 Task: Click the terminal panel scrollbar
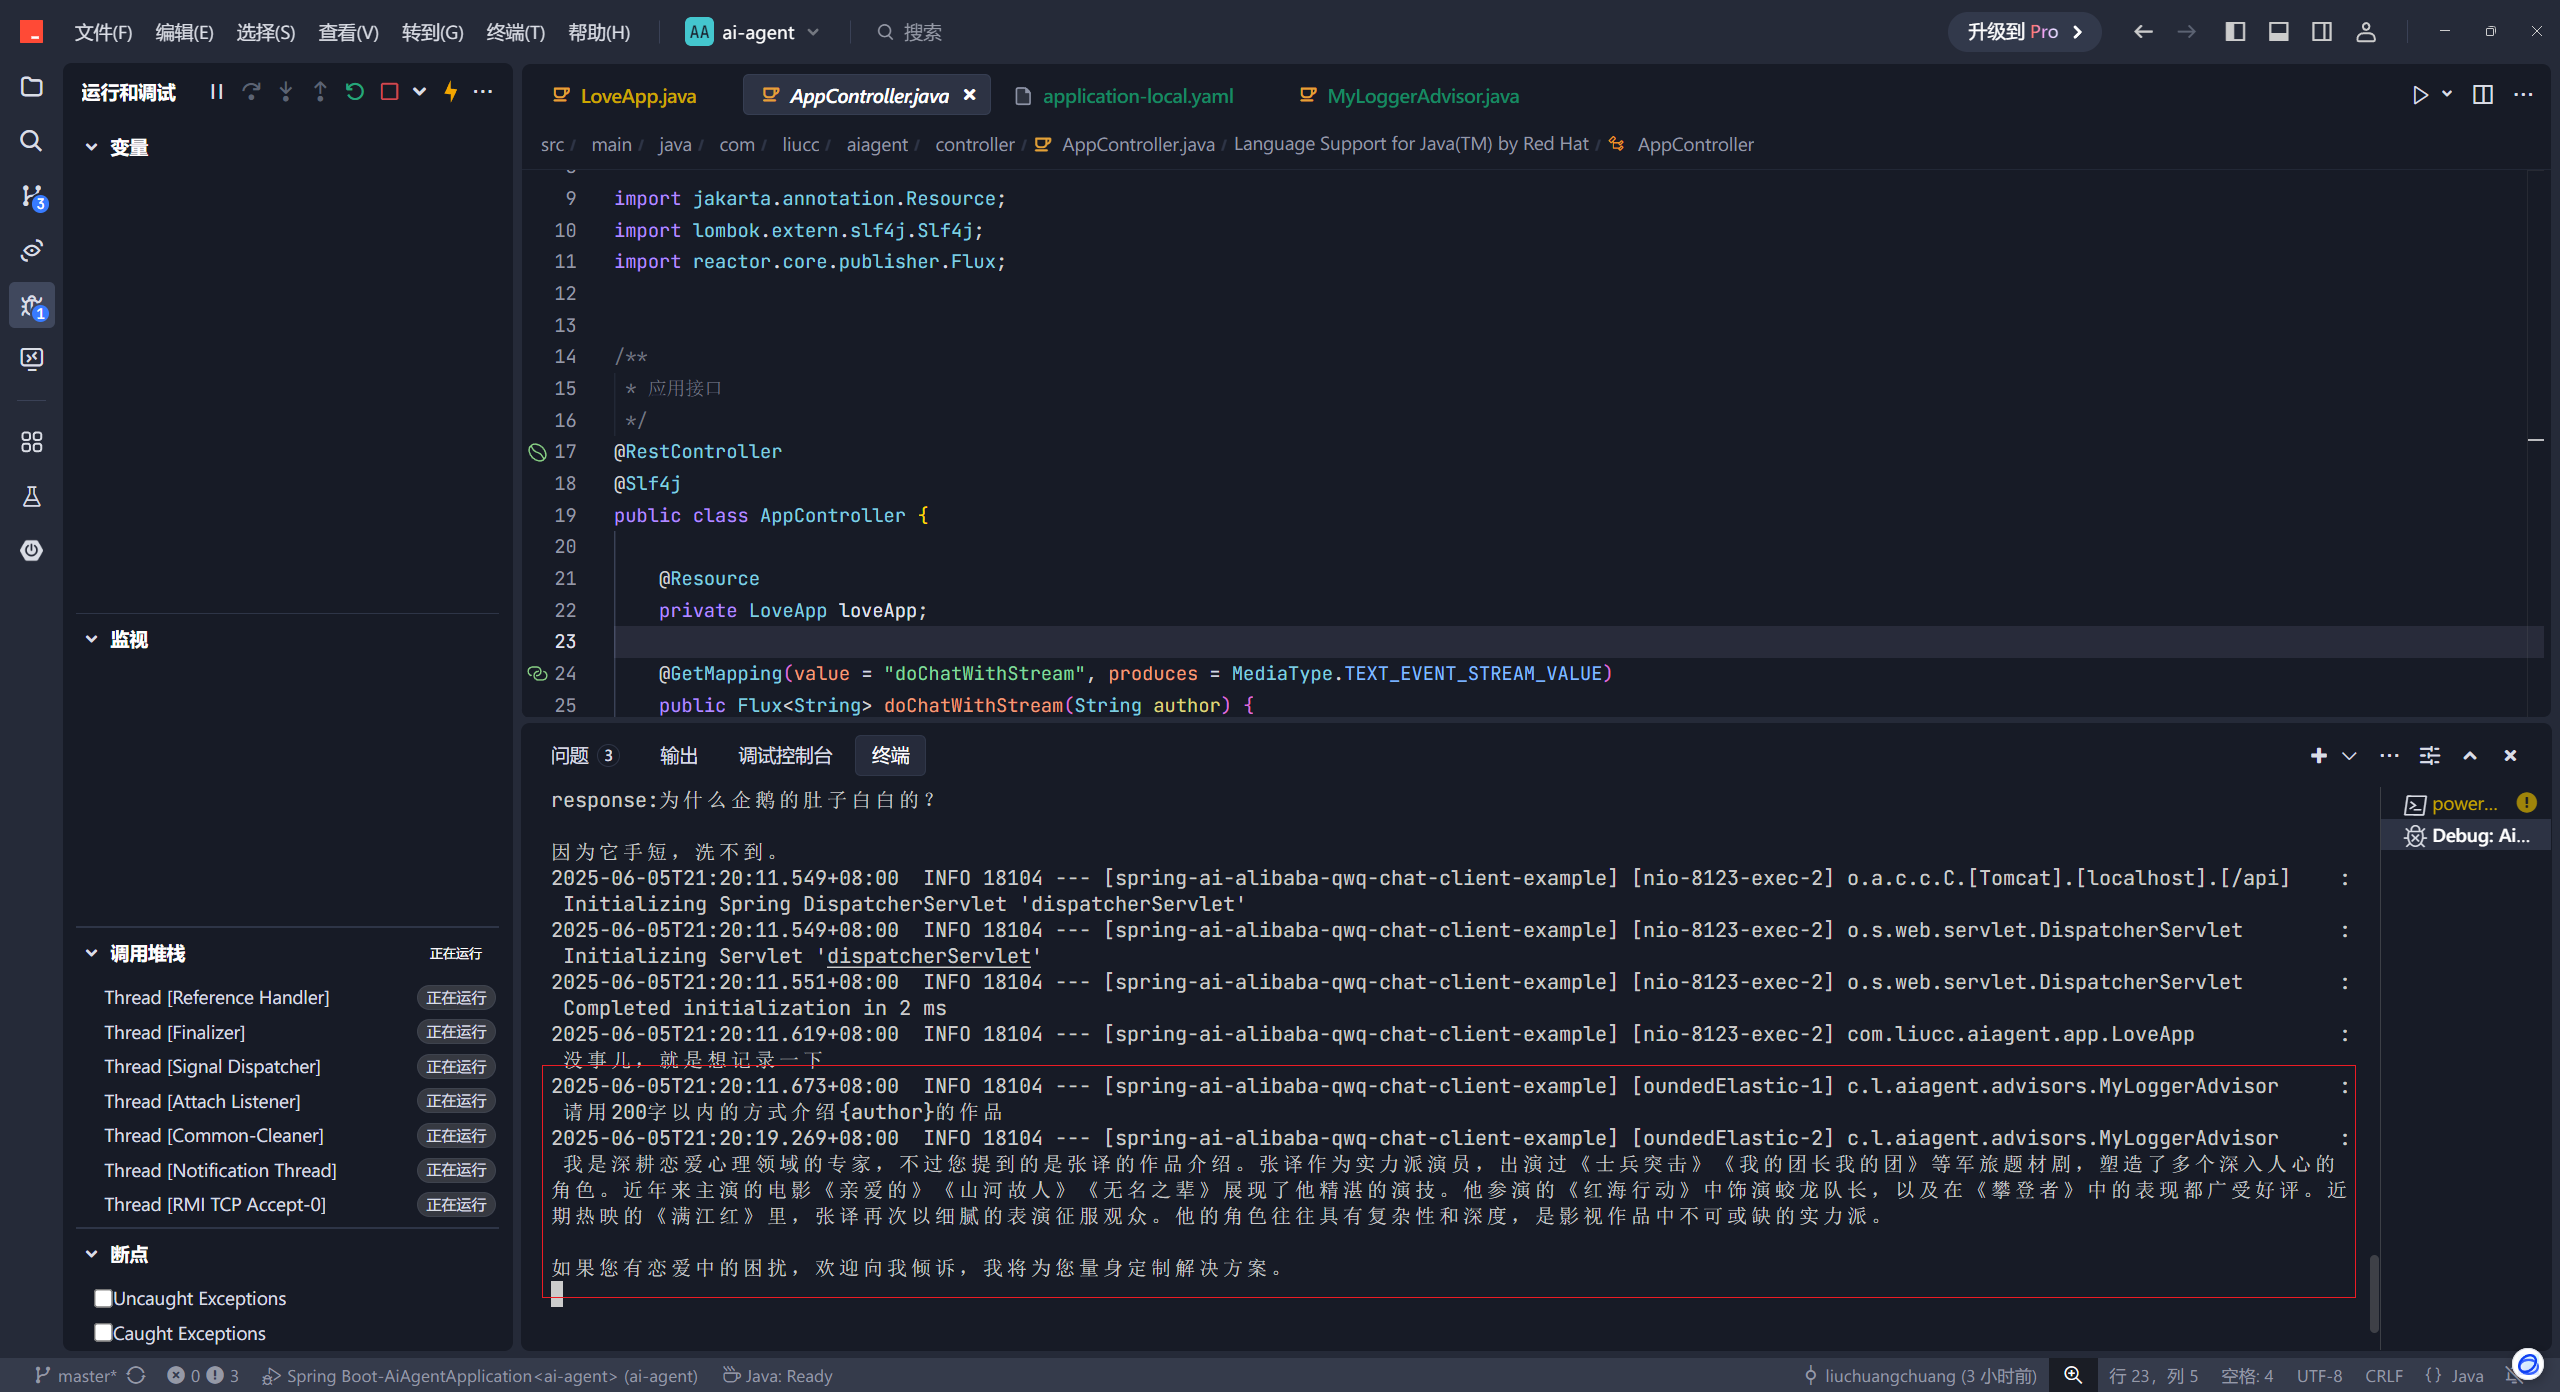coord(2373,1292)
